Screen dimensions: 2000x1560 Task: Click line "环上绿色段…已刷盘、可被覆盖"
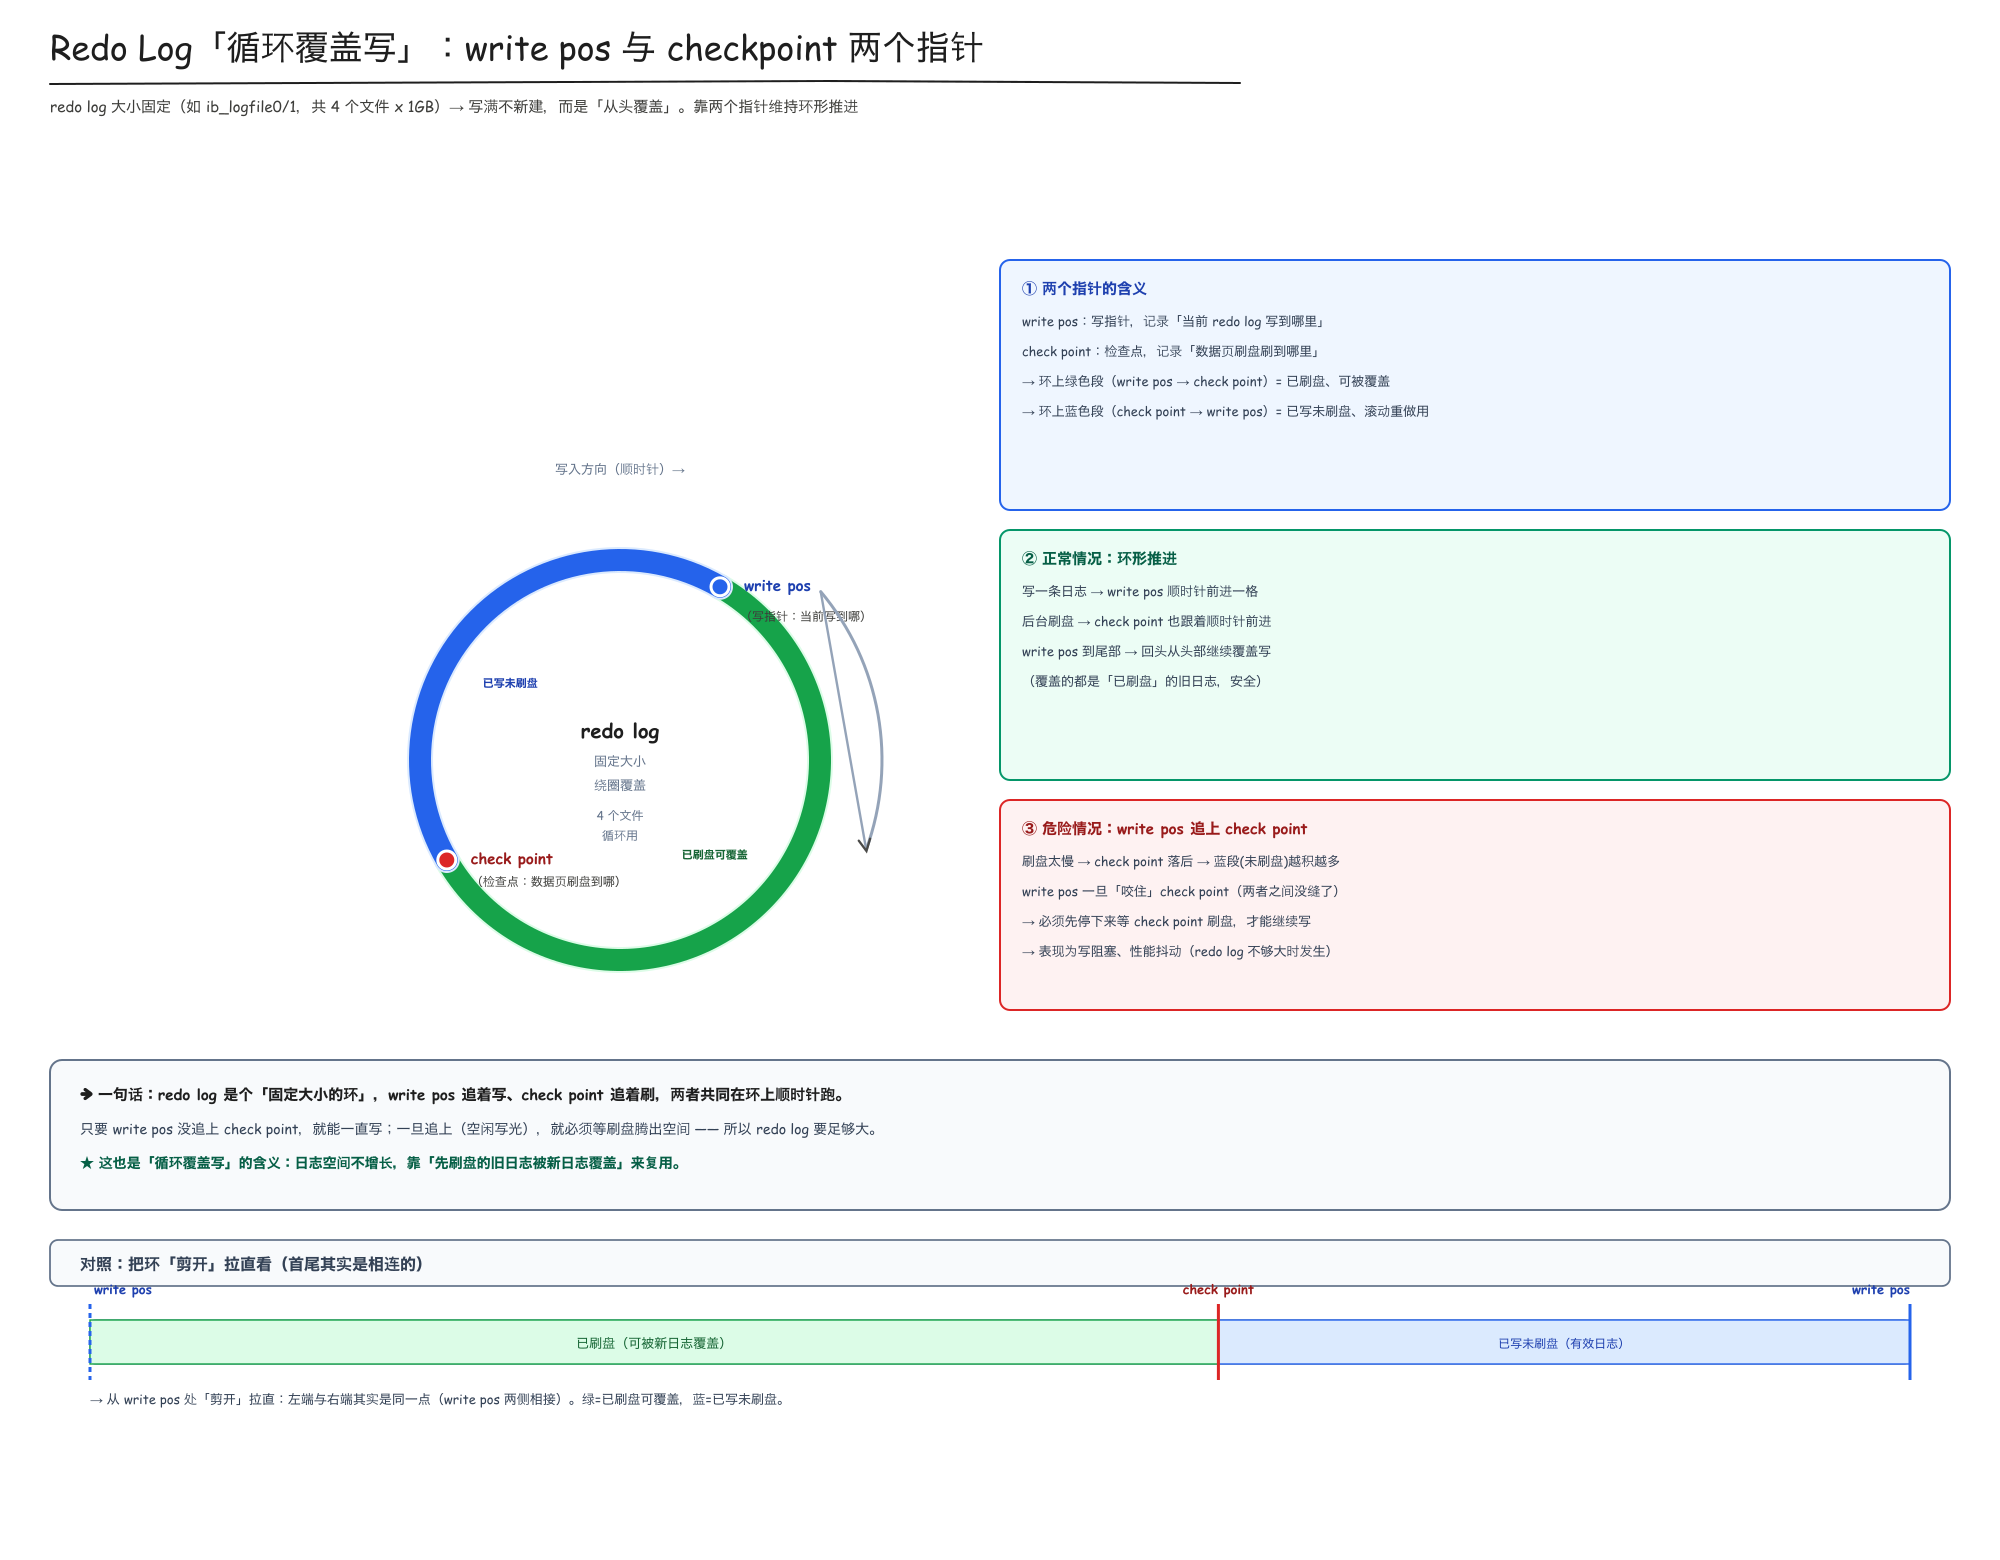click(x=1206, y=381)
